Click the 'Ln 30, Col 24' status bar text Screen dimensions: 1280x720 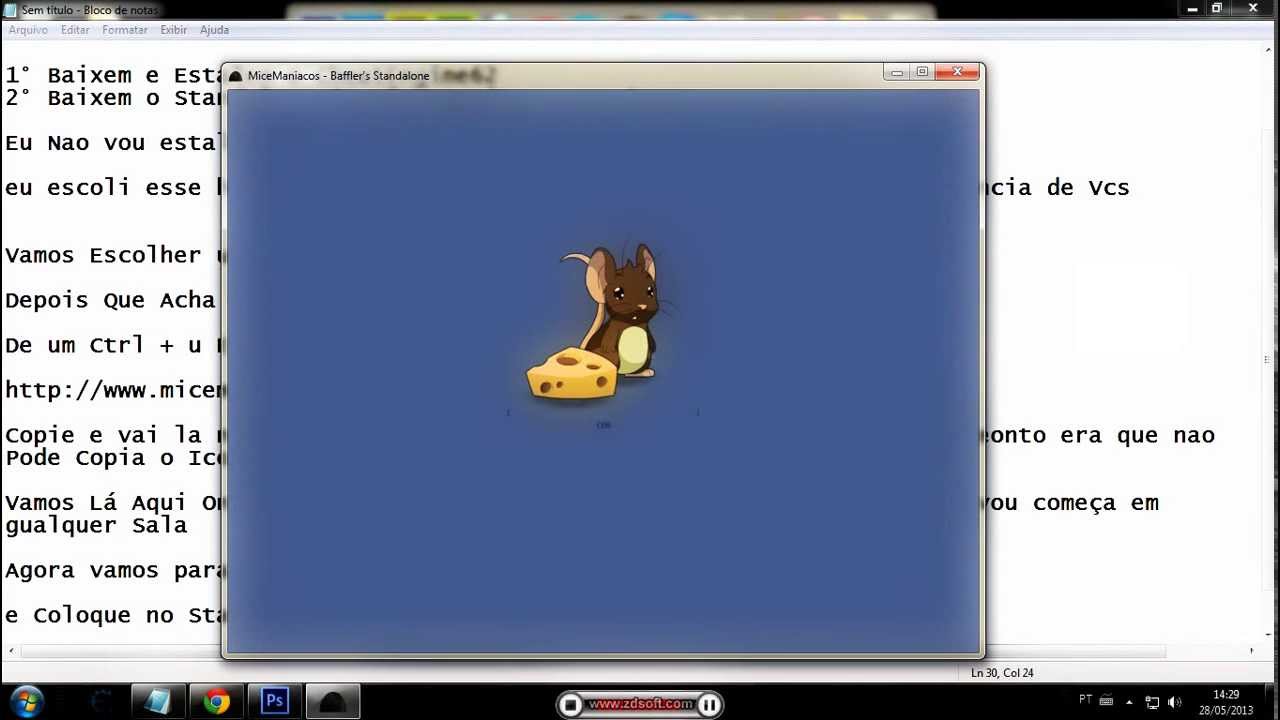click(x=1002, y=673)
